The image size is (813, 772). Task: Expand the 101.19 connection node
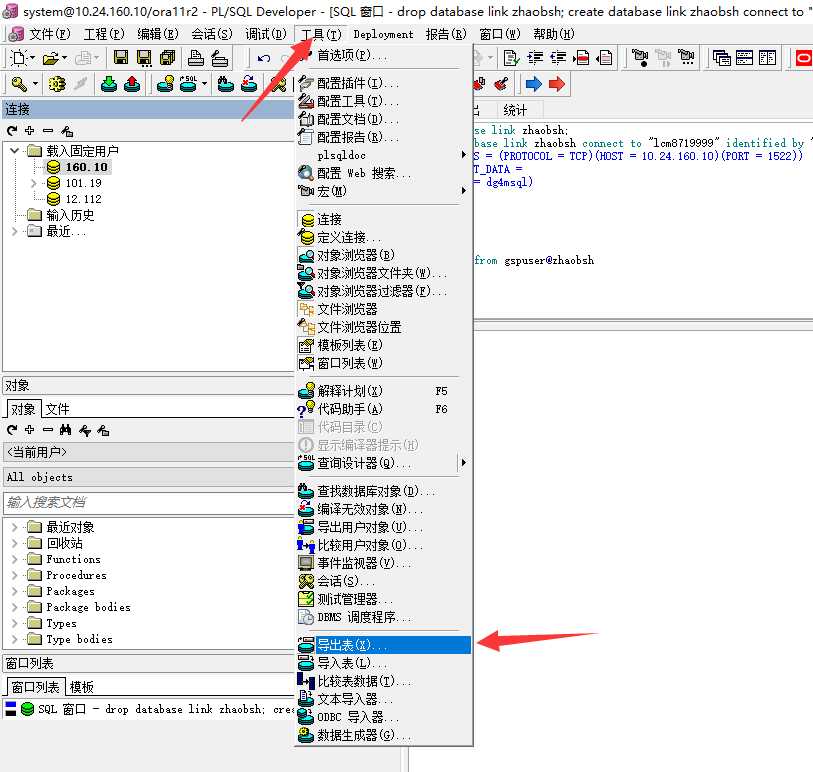33,183
